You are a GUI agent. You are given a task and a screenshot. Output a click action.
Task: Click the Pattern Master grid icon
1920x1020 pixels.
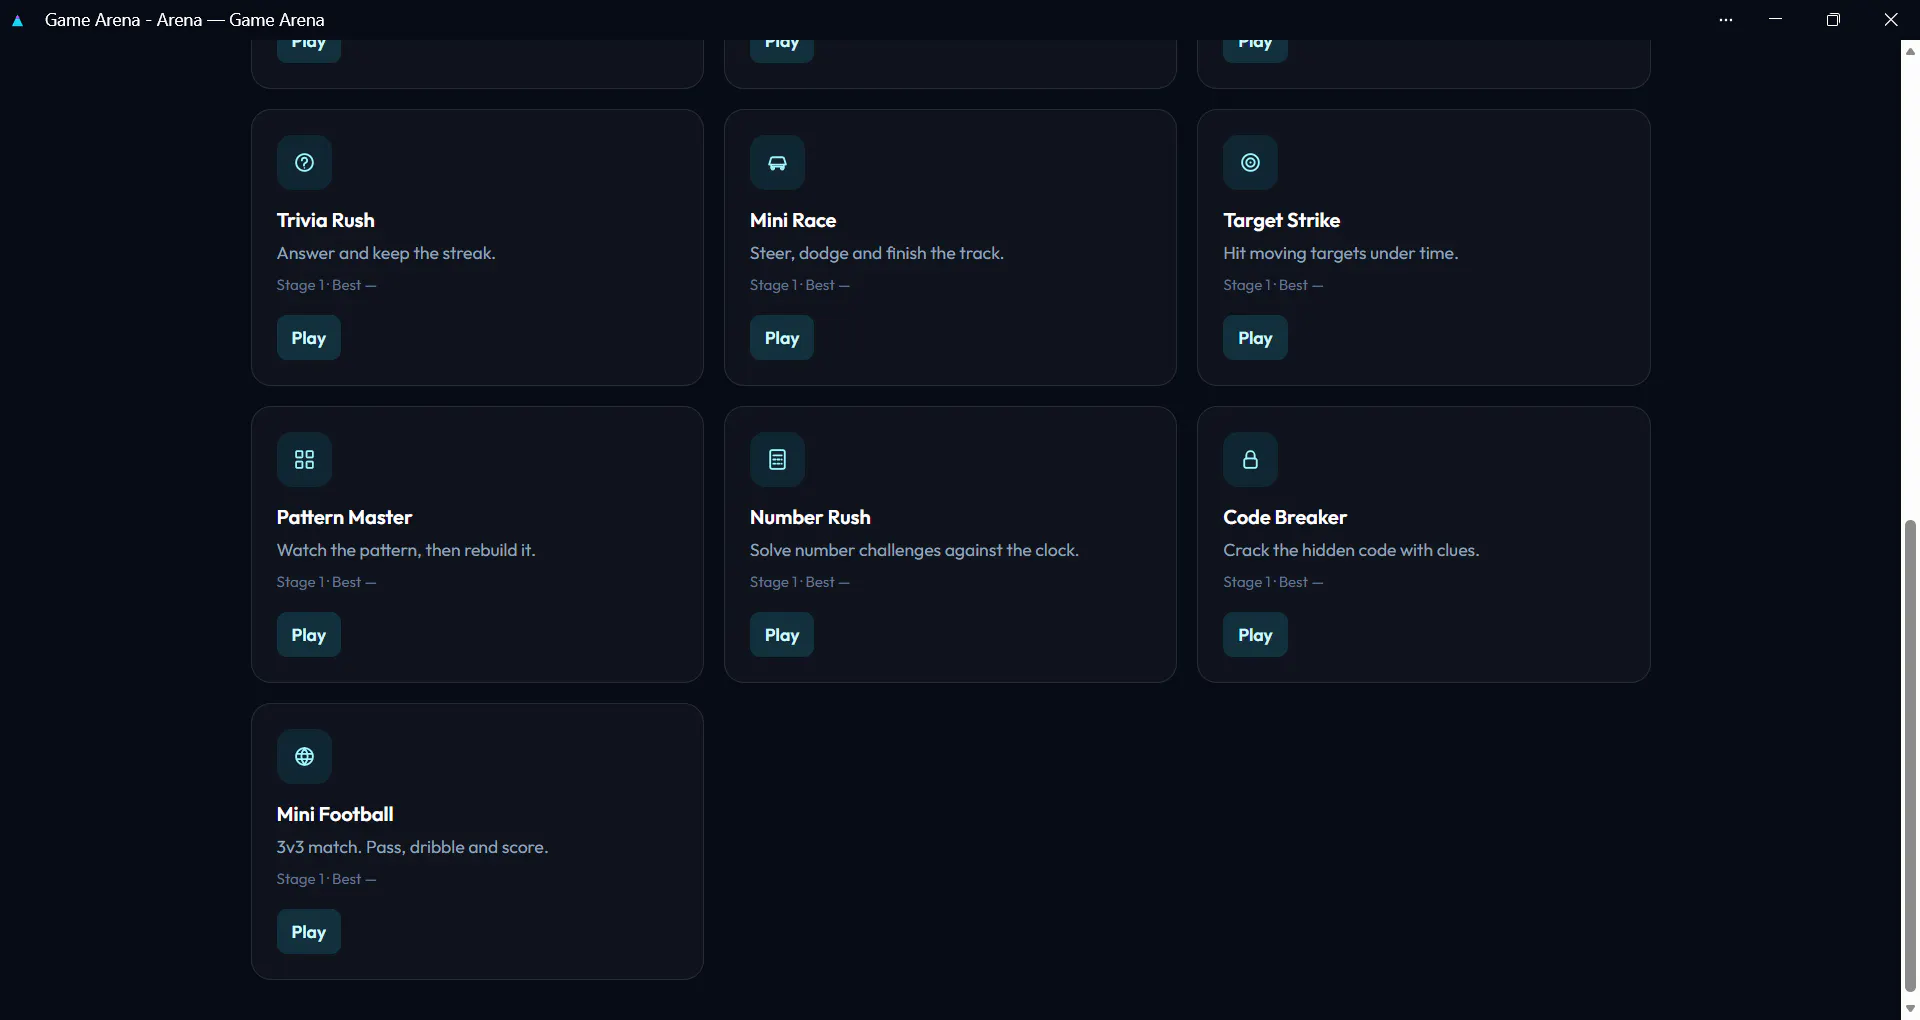click(x=304, y=459)
